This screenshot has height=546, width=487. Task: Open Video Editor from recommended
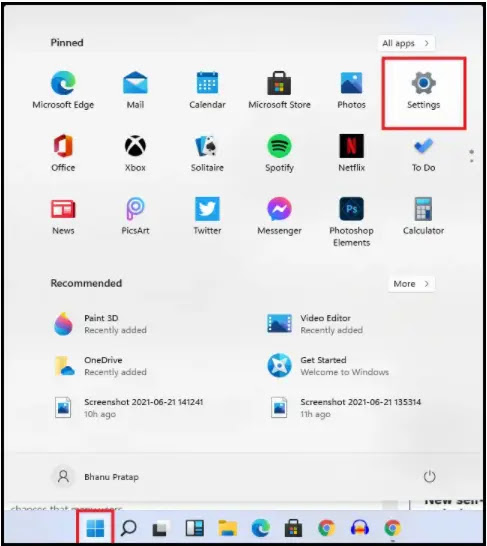[x=315, y=324]
